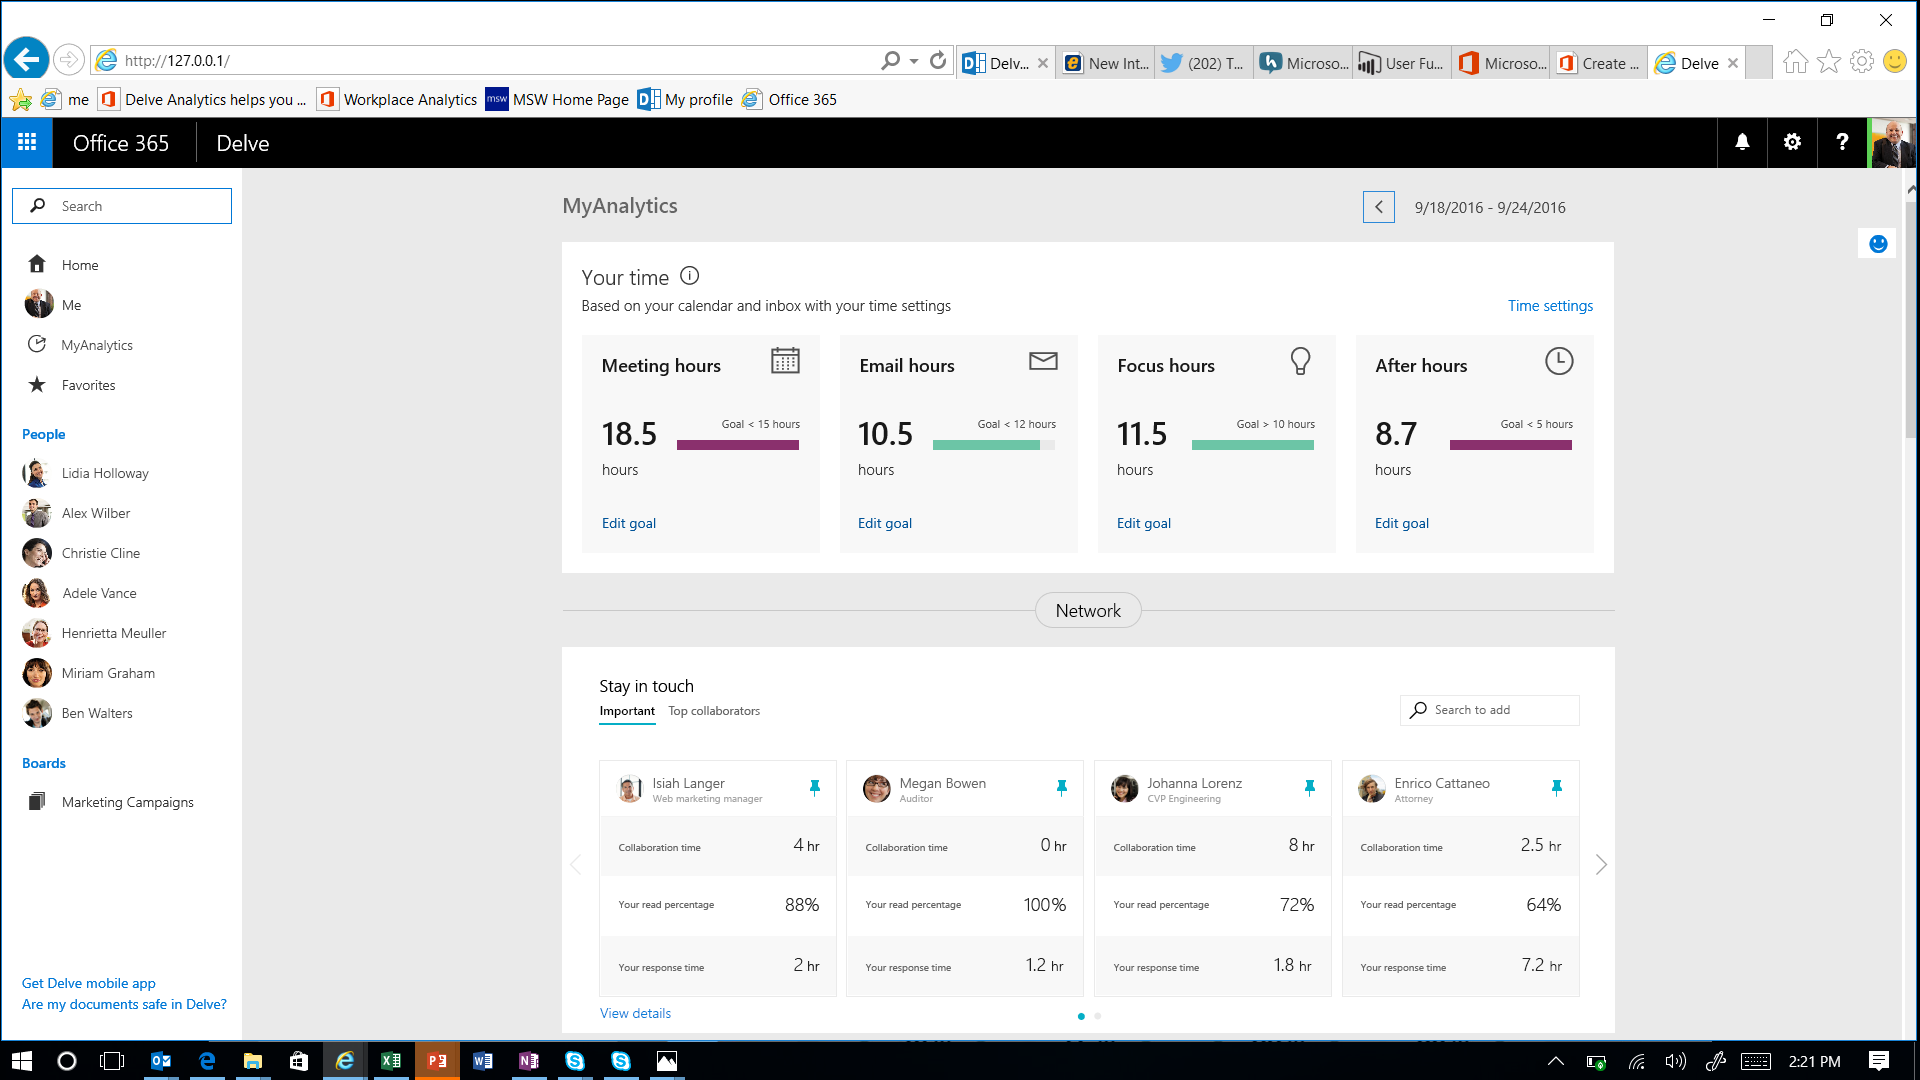The width and height of the screenshot is (1920, 1080).
Task: Open the settings gear in Office header
Action: pos(1792,142)
